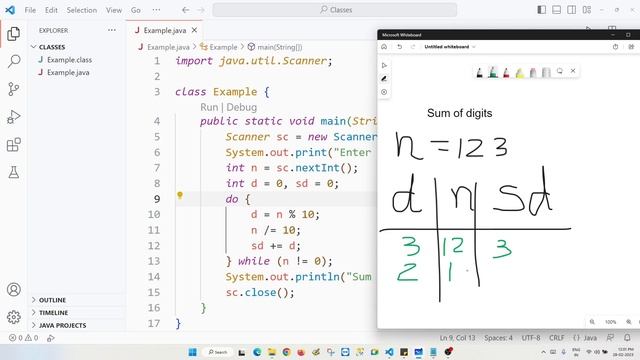
Task: Close the Whiteboard pen tray
Action: (573, 71)
